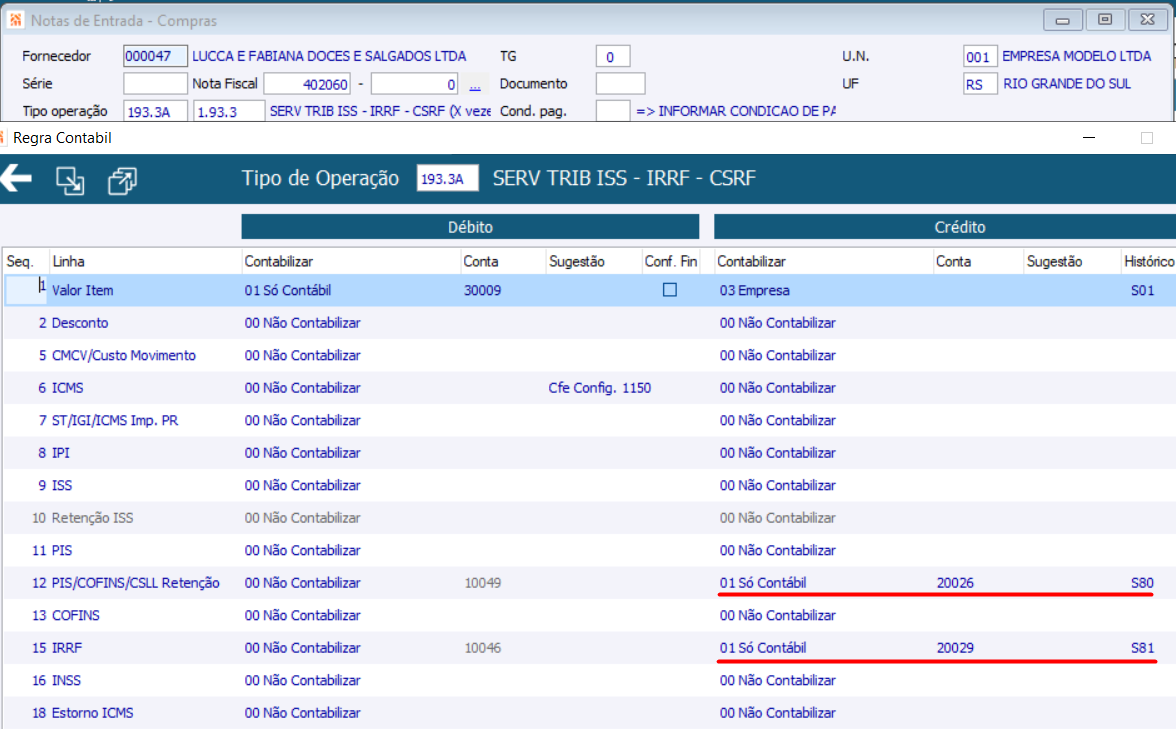Click debit account 10046 on IRRF row

482,647
